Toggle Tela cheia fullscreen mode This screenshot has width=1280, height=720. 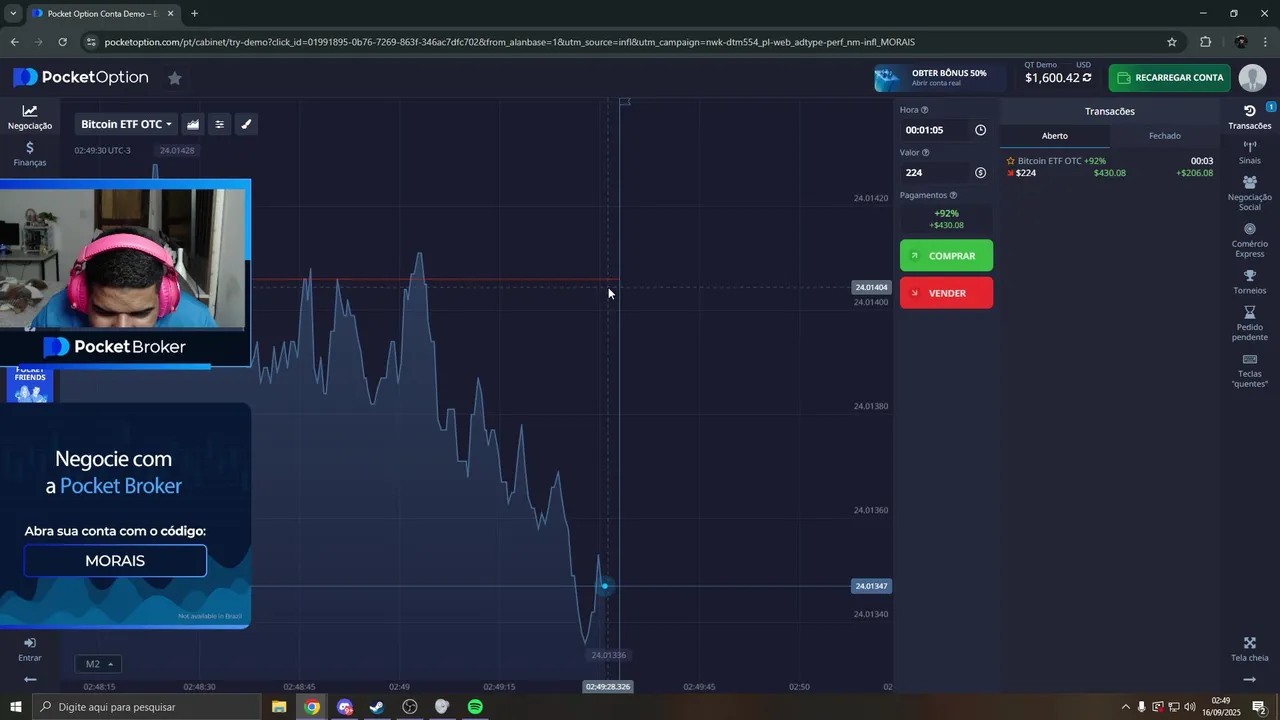[1250, 649]
